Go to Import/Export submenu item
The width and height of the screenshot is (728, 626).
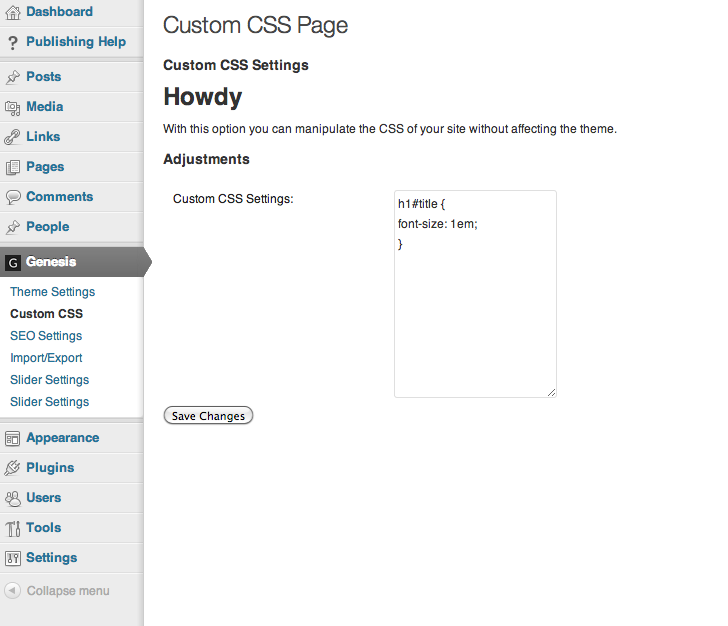coord(46,358)
